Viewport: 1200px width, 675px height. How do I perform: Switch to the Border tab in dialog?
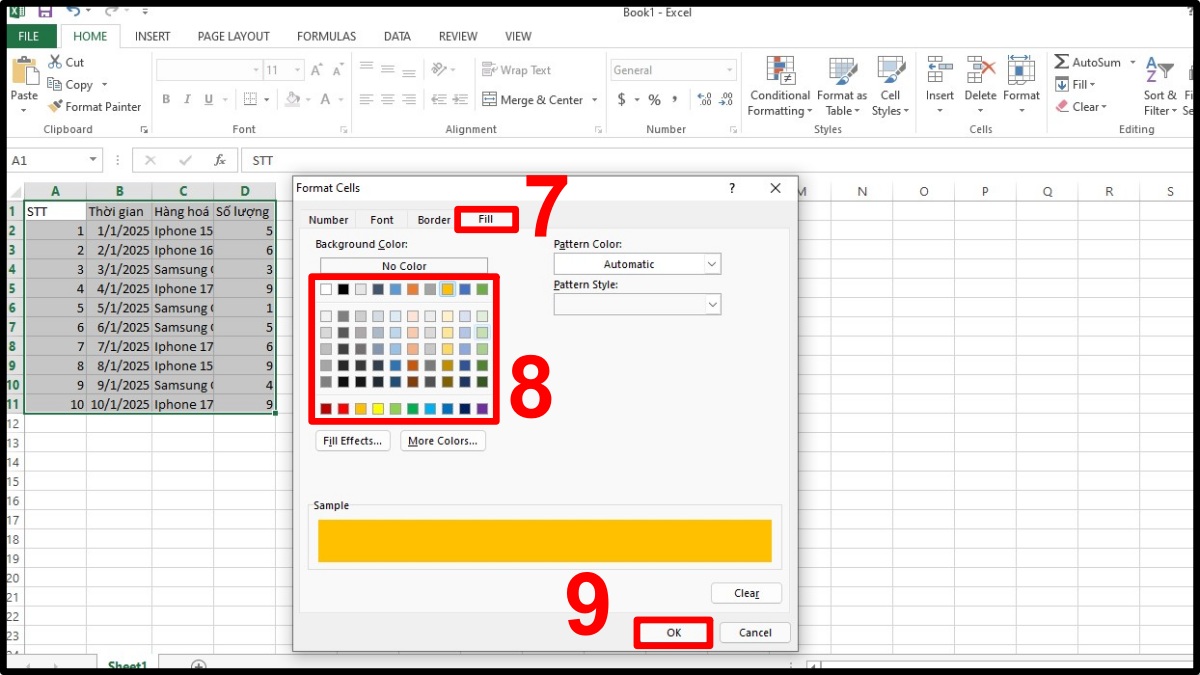click(434, 220)
